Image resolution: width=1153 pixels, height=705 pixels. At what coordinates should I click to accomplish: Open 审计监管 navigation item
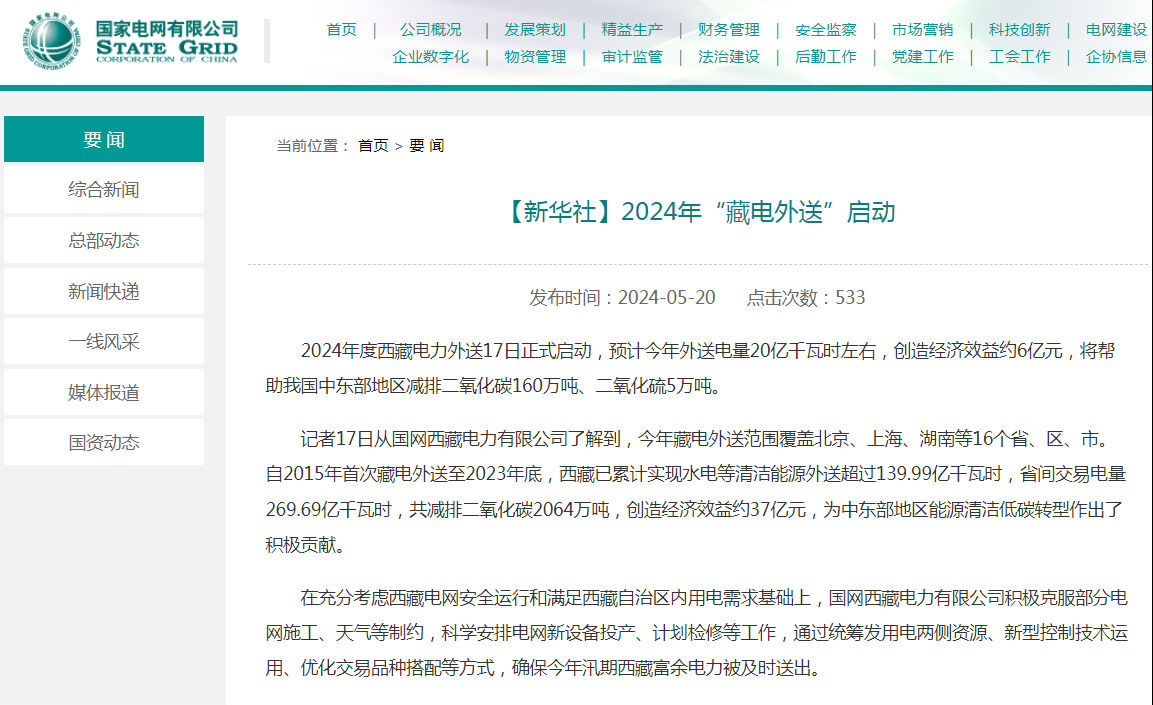click(632, 57)
